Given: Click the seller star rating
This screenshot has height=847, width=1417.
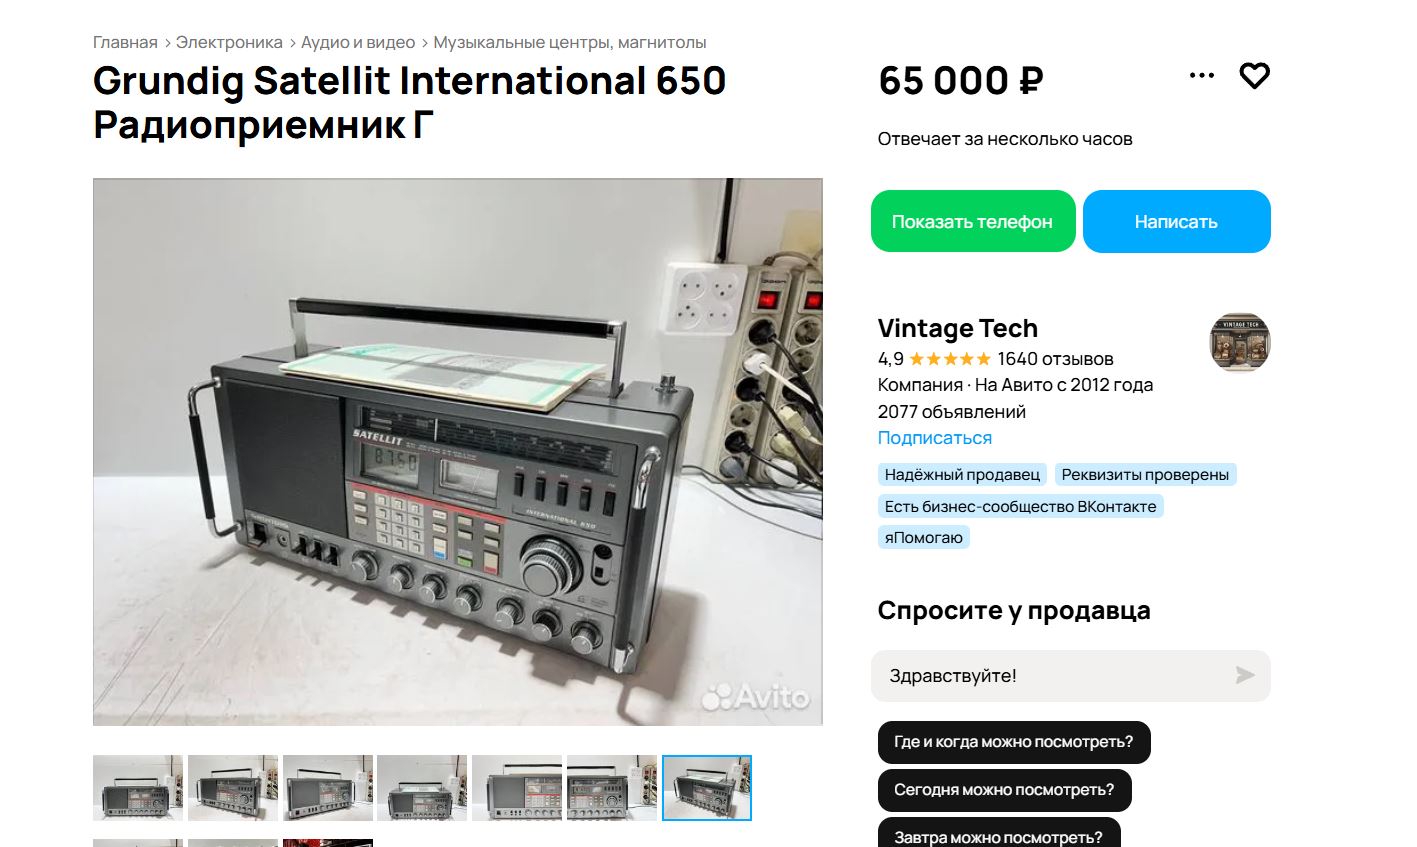Looking at the screenshot, I should tap(950, 359).
